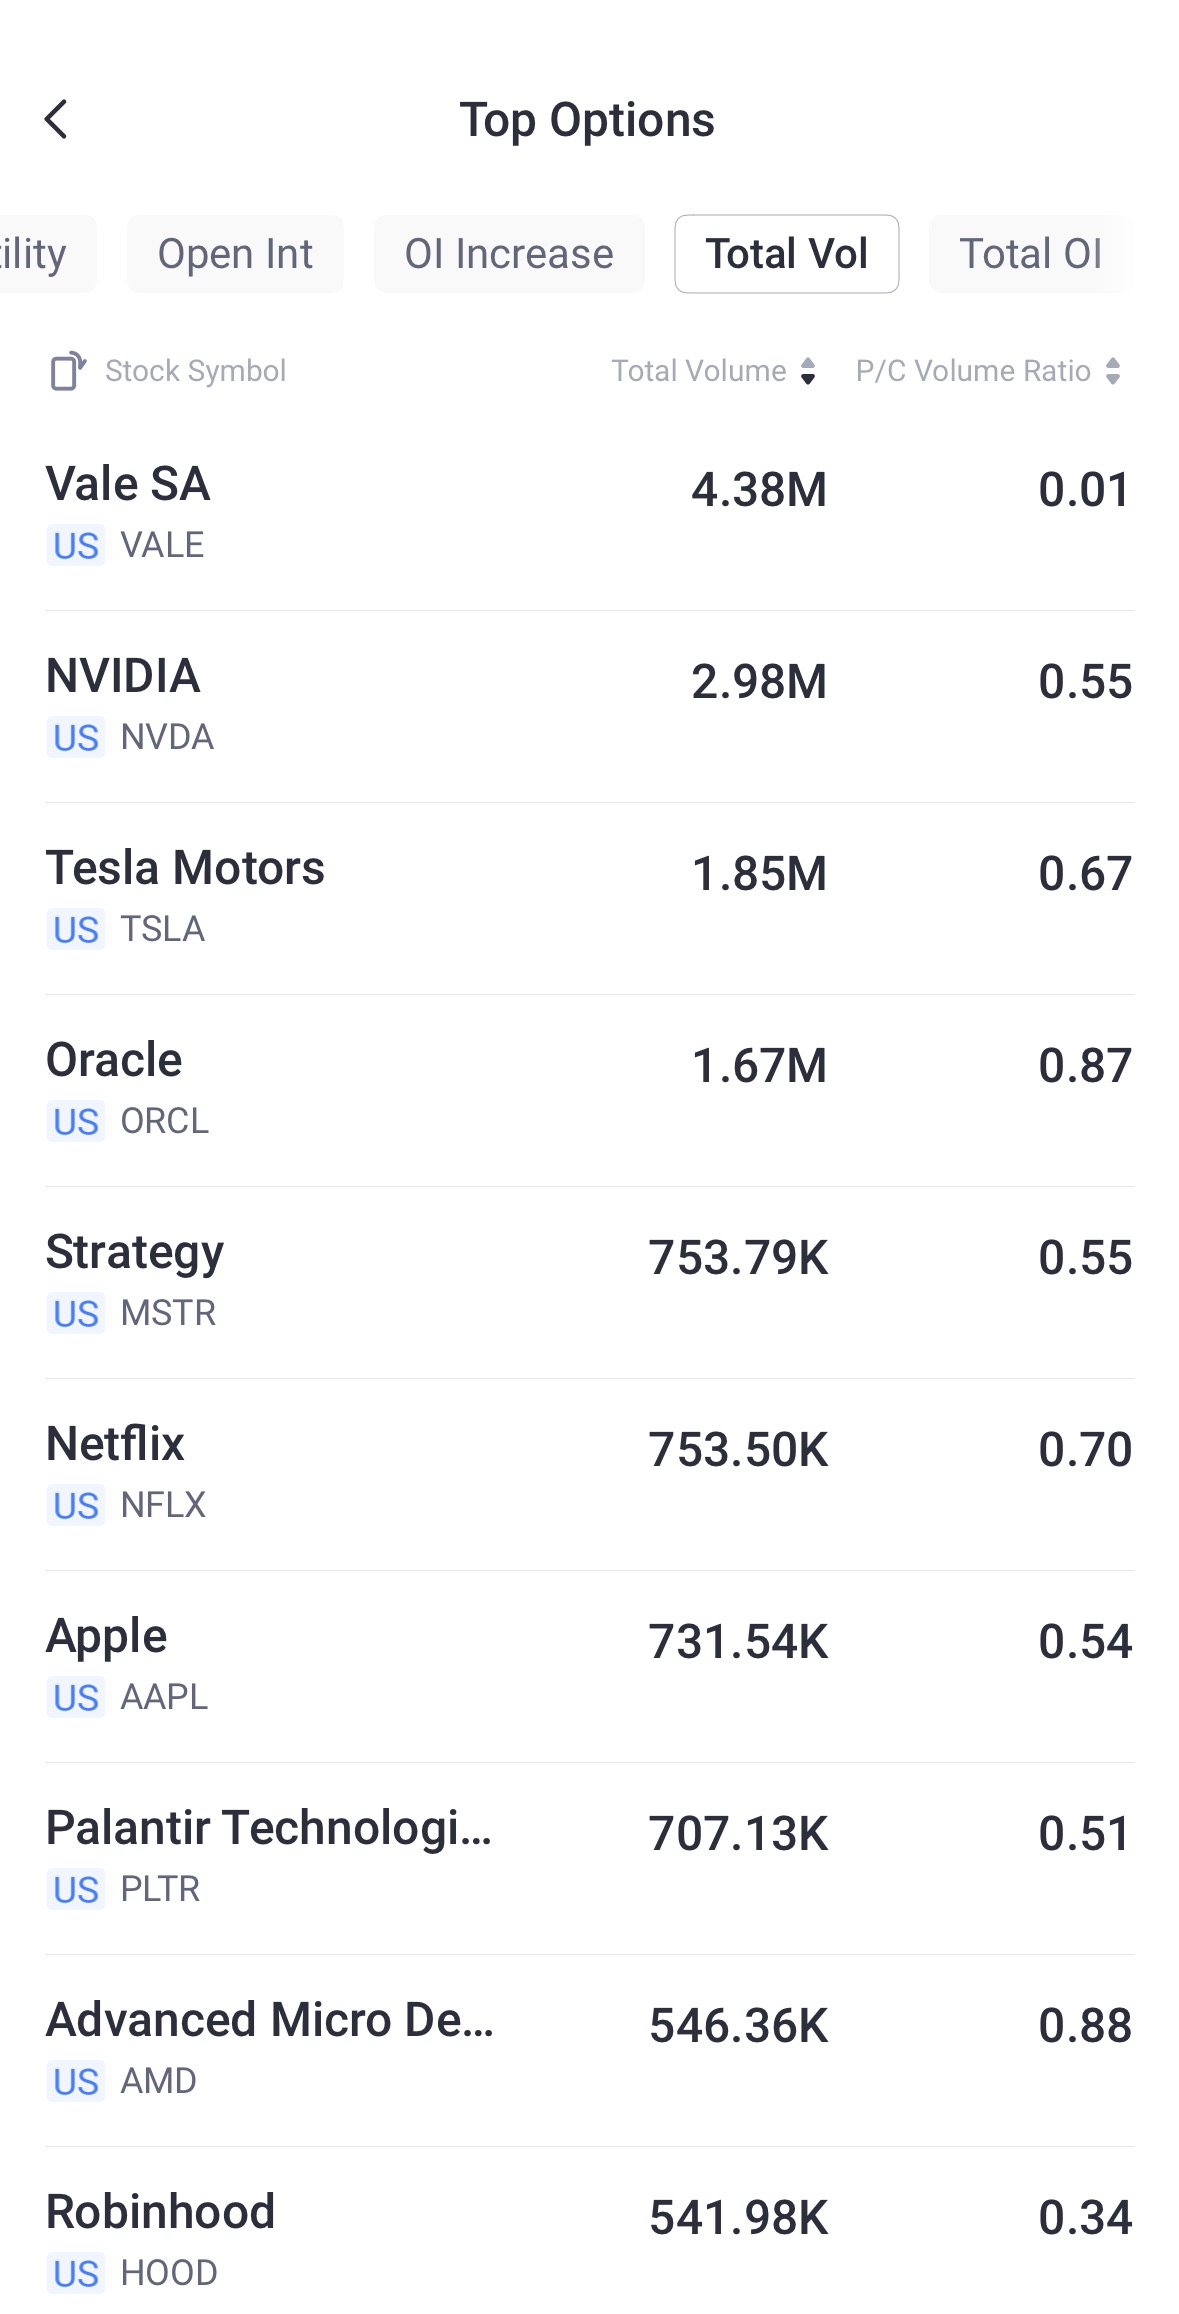Tap the Robinhood HOOD entry
Image resolution: width=1179 pixels, height=2314 pixels.
pyautogui.click(x=589, y=2240)
